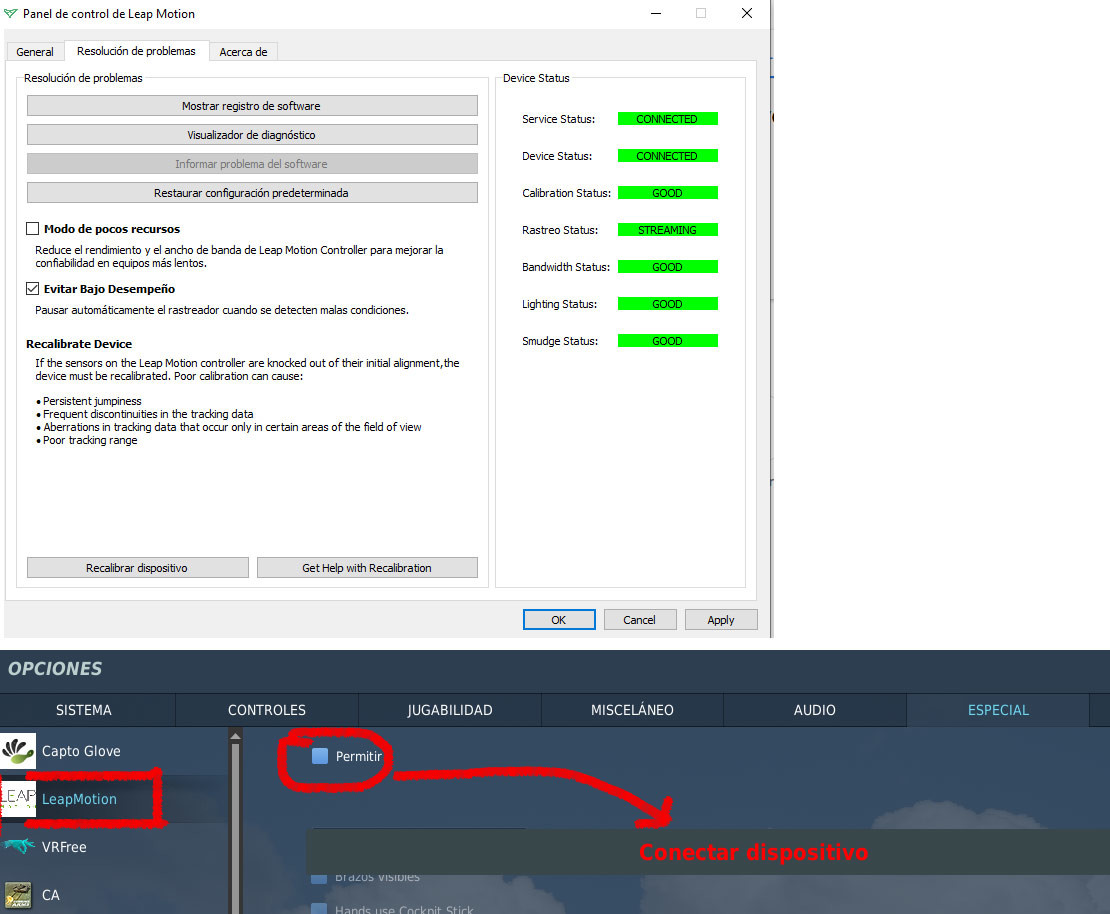The width and height of the screenshot is (1110, 914).
Task: Click Restaurar configuración predeterminada
Action: (252, 193)
